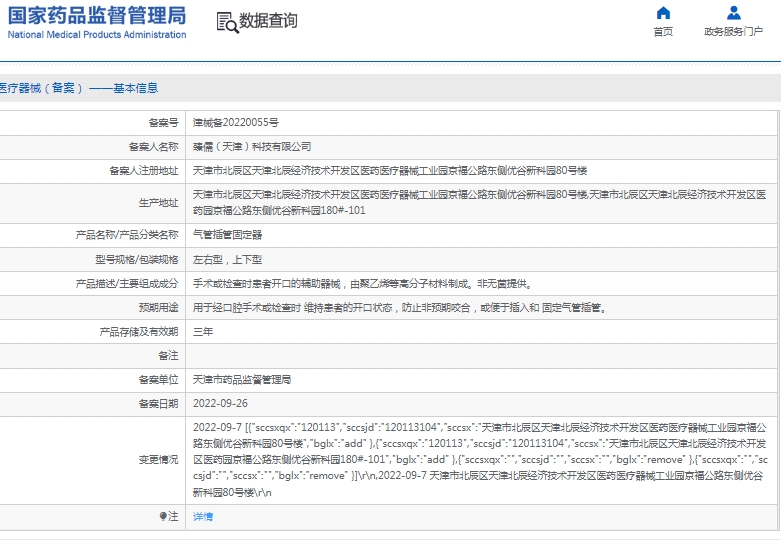Screen dimensions: 781x540
Task: Click the 产品名称/产品分类名称 label
Action: click(127, 235)
